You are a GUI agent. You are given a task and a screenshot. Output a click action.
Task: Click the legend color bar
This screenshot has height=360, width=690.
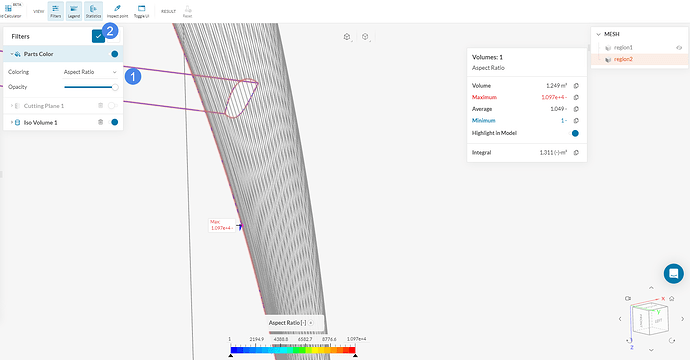coord(293,350)
